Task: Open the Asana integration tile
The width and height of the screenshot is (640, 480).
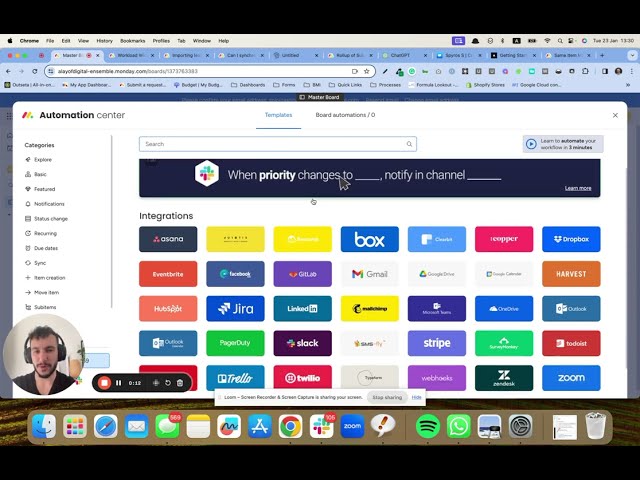Action: (168, 239)
